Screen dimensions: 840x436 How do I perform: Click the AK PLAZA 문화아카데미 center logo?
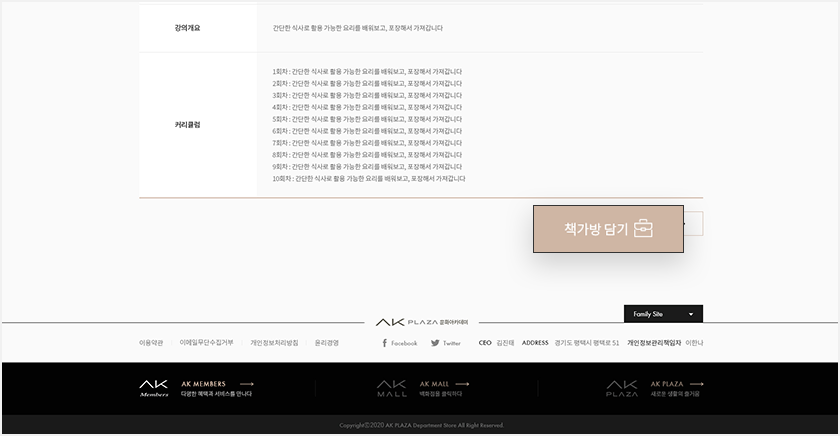click(x=422, y=322)
